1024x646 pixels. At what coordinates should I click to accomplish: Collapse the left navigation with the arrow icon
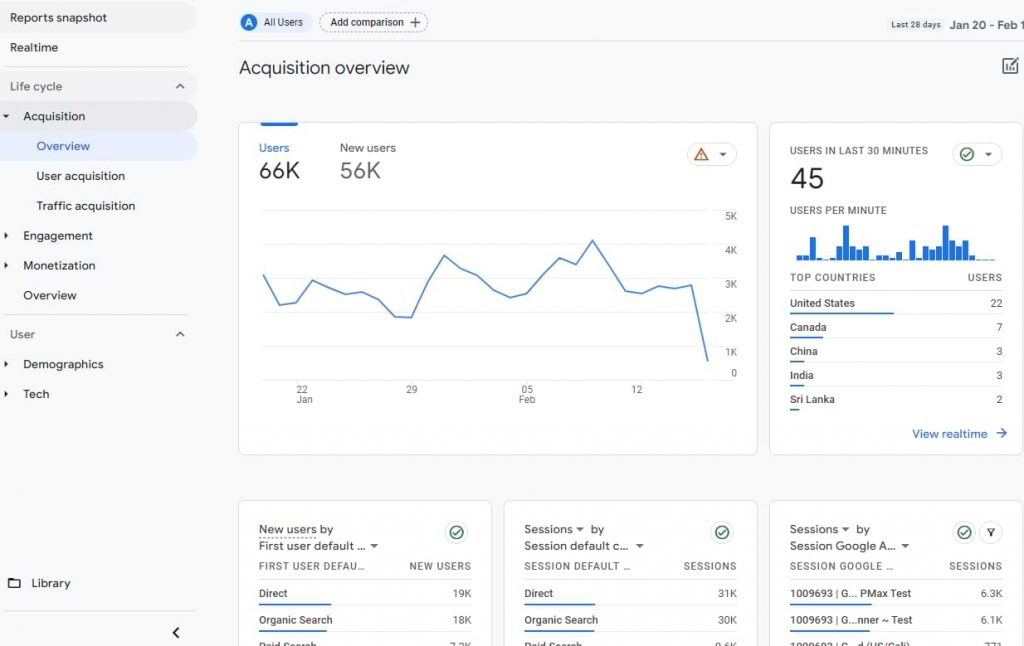pos(176,632)
